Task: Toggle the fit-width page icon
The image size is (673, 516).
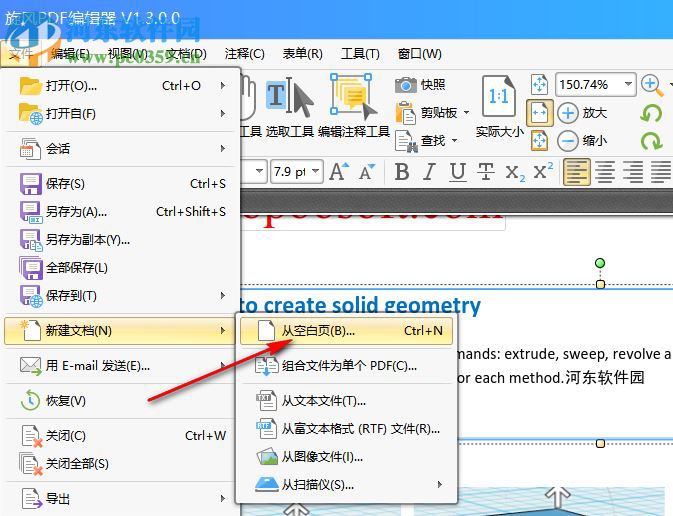Action: [x=540, y=113]
